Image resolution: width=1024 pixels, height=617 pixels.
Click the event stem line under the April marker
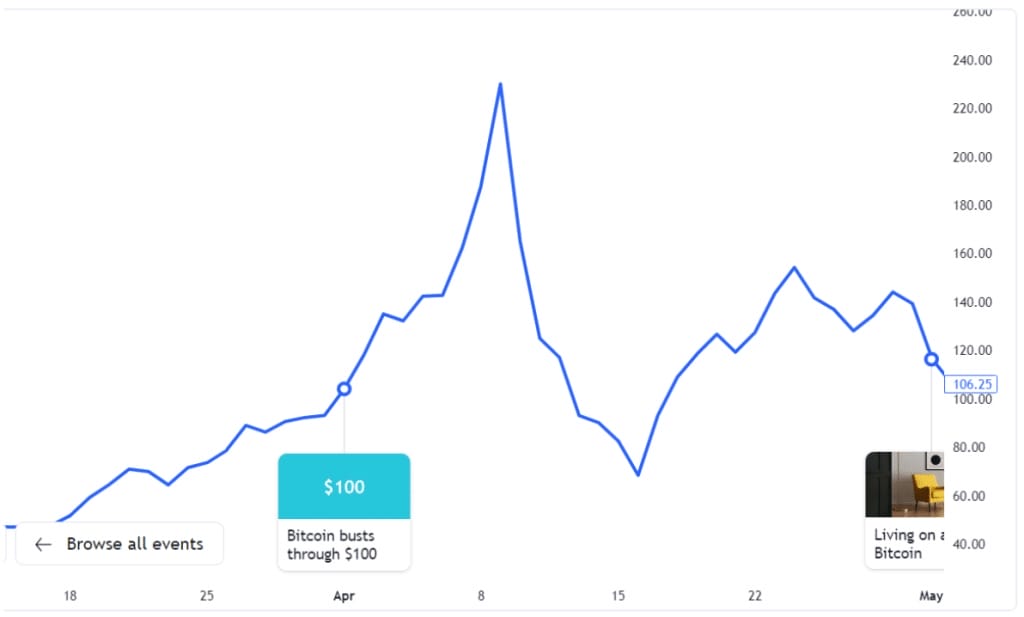(x=344, y=425)
